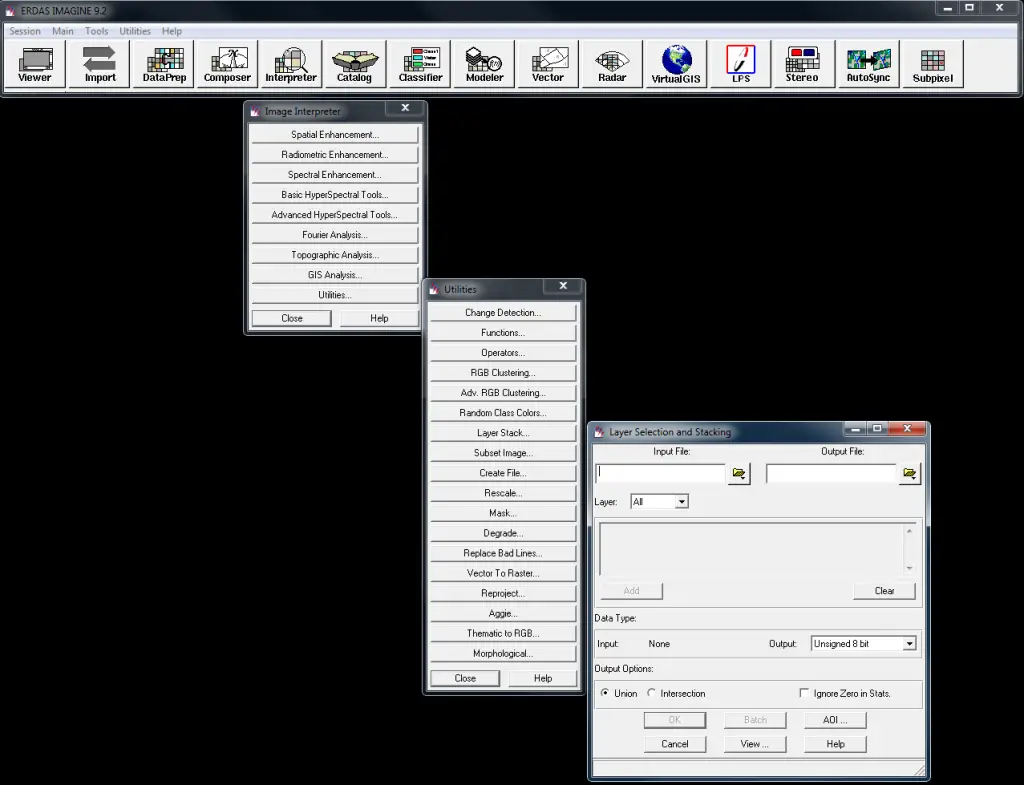Browse for Output File folder icon

click(x=909, y=473)
